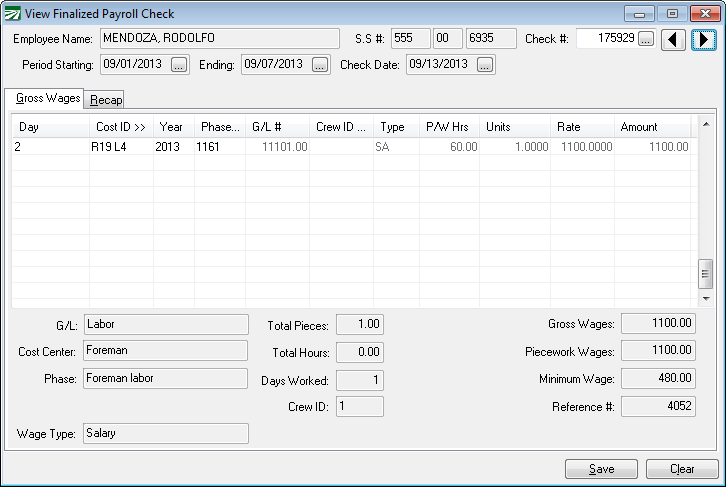The height and width of the screenshot is (487, 726).
Task: Sort by the Cost ID column header
Action: [x=120, y=127]
